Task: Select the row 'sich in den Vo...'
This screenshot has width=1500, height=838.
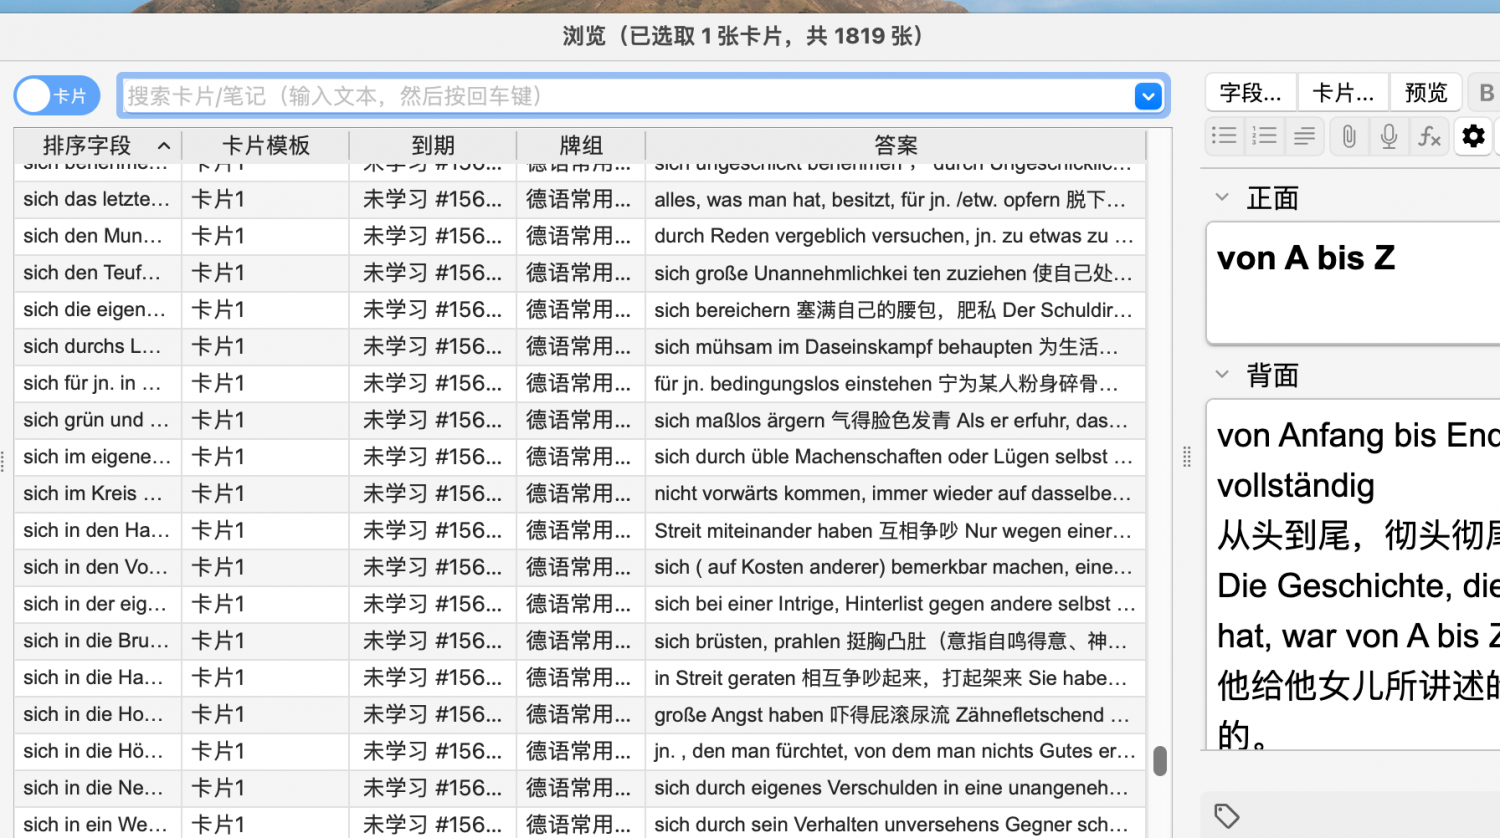Action: 580,567
